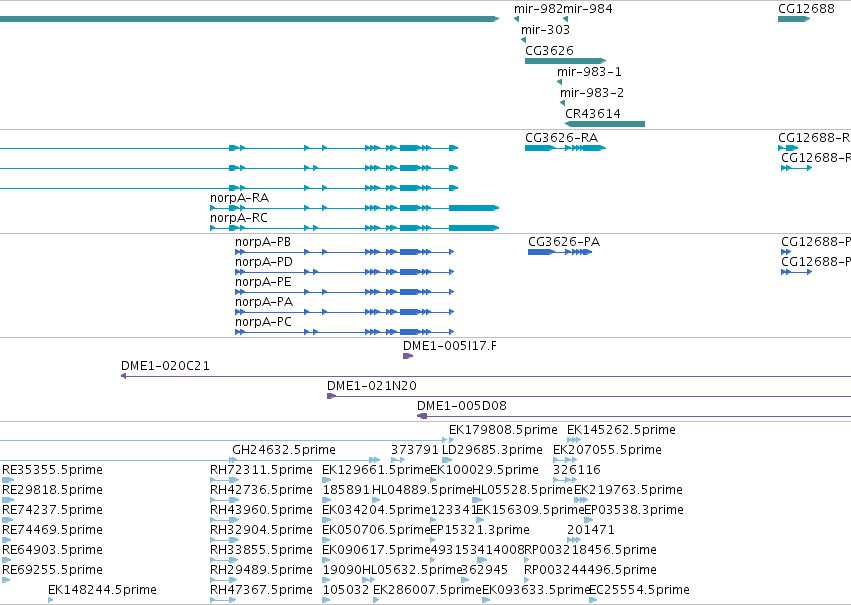This screenshot has height=605, width=851.
Task: Select EST GH24632.5prime
Action: [284, 450]
